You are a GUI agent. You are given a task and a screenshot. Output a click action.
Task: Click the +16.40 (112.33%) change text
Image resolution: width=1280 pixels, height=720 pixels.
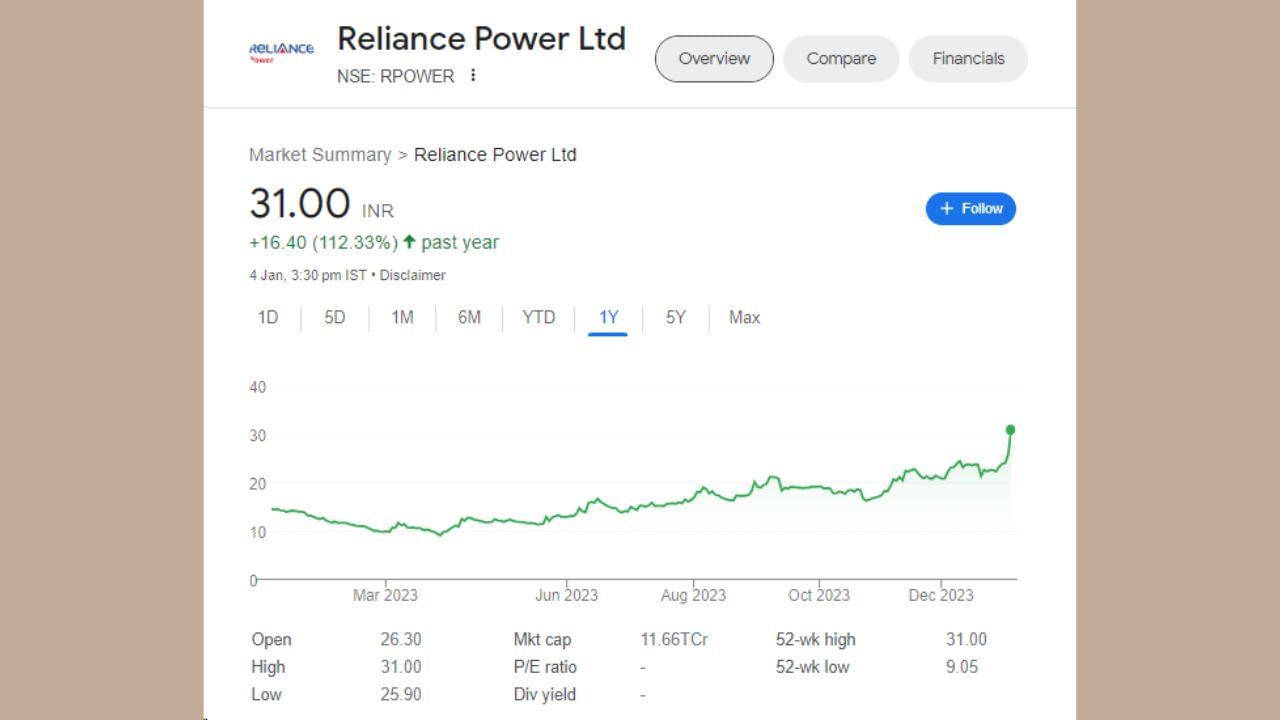click(323, 242)
